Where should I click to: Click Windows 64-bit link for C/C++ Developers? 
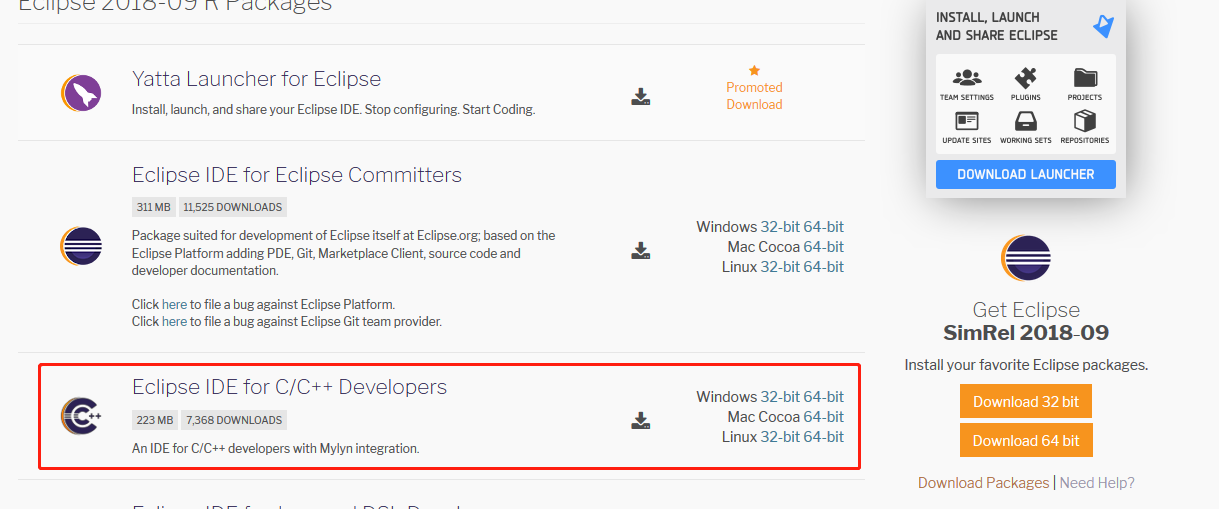pyautogui.click(x=823, y=397)
